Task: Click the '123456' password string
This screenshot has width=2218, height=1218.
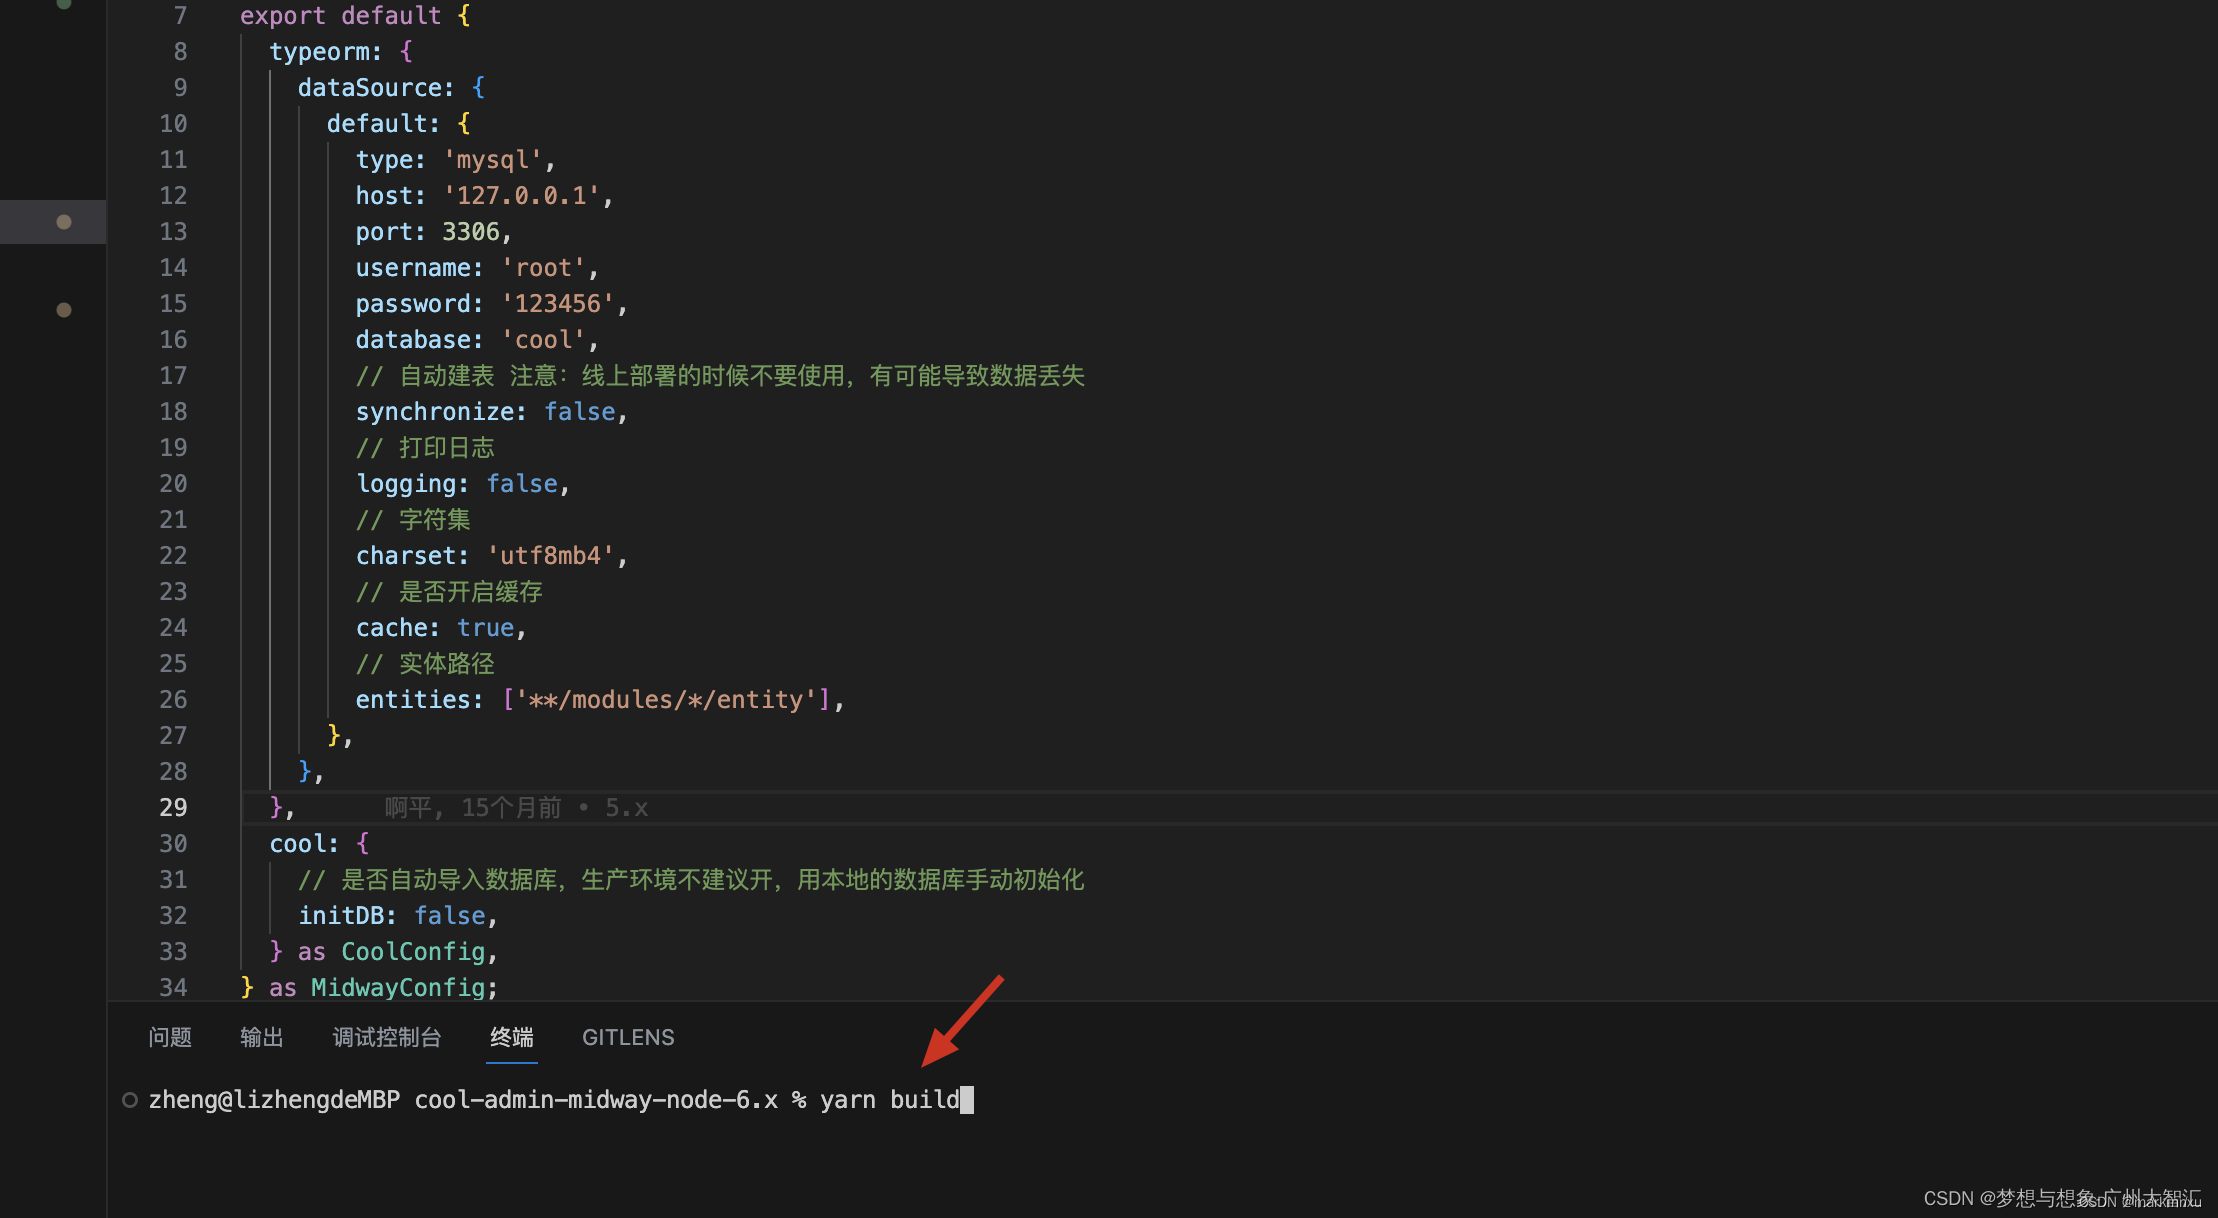Action: (558, 304)
